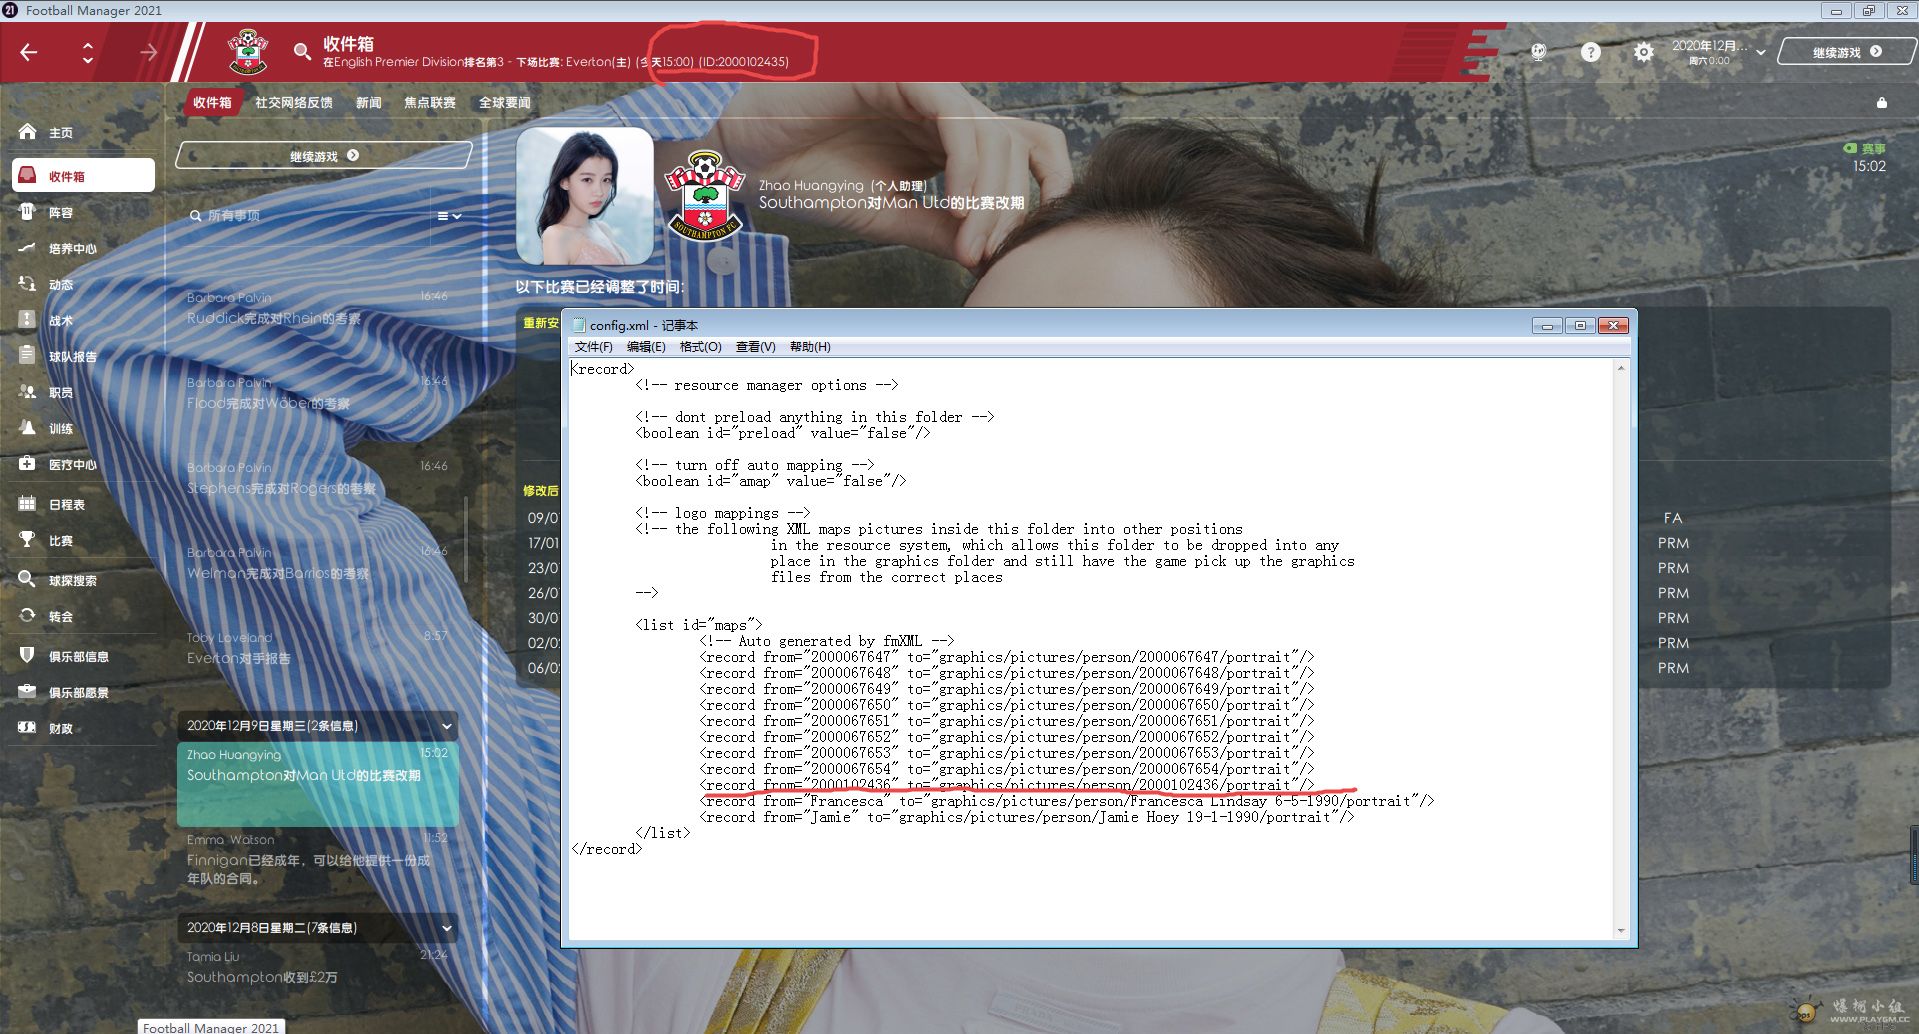Image resolution: width=1919 pixels, height=1034 pixels.
Task: Go back with the left arrow
Action: point(29,52)
